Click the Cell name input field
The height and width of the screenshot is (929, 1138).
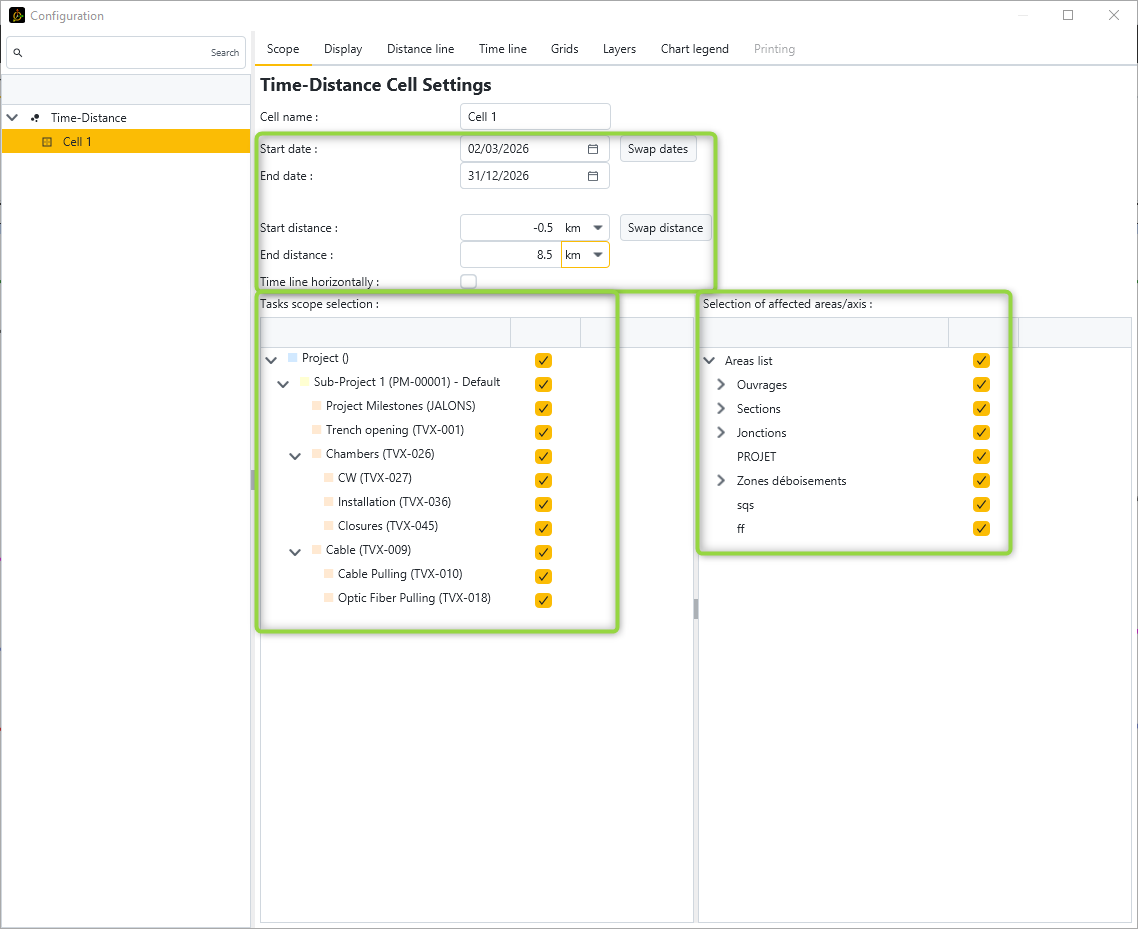tap(535, 117)
